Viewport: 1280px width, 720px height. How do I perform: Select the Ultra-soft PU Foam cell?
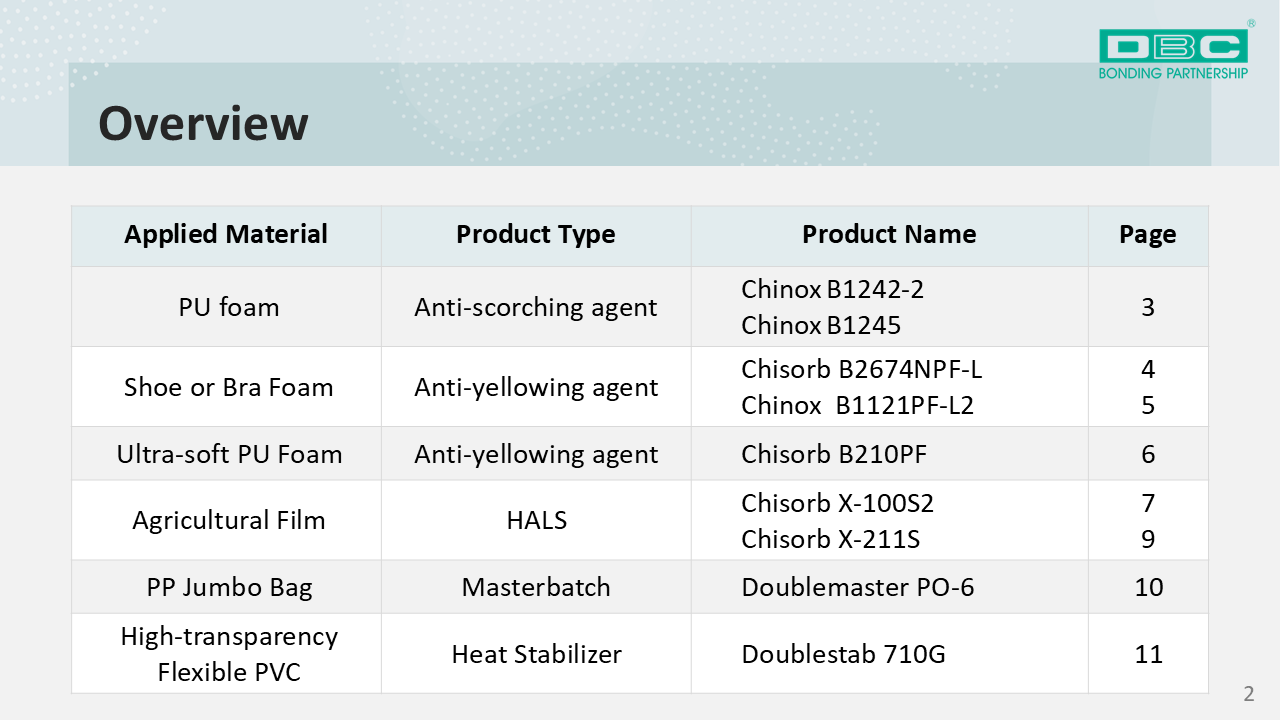[x=229, y=454]
